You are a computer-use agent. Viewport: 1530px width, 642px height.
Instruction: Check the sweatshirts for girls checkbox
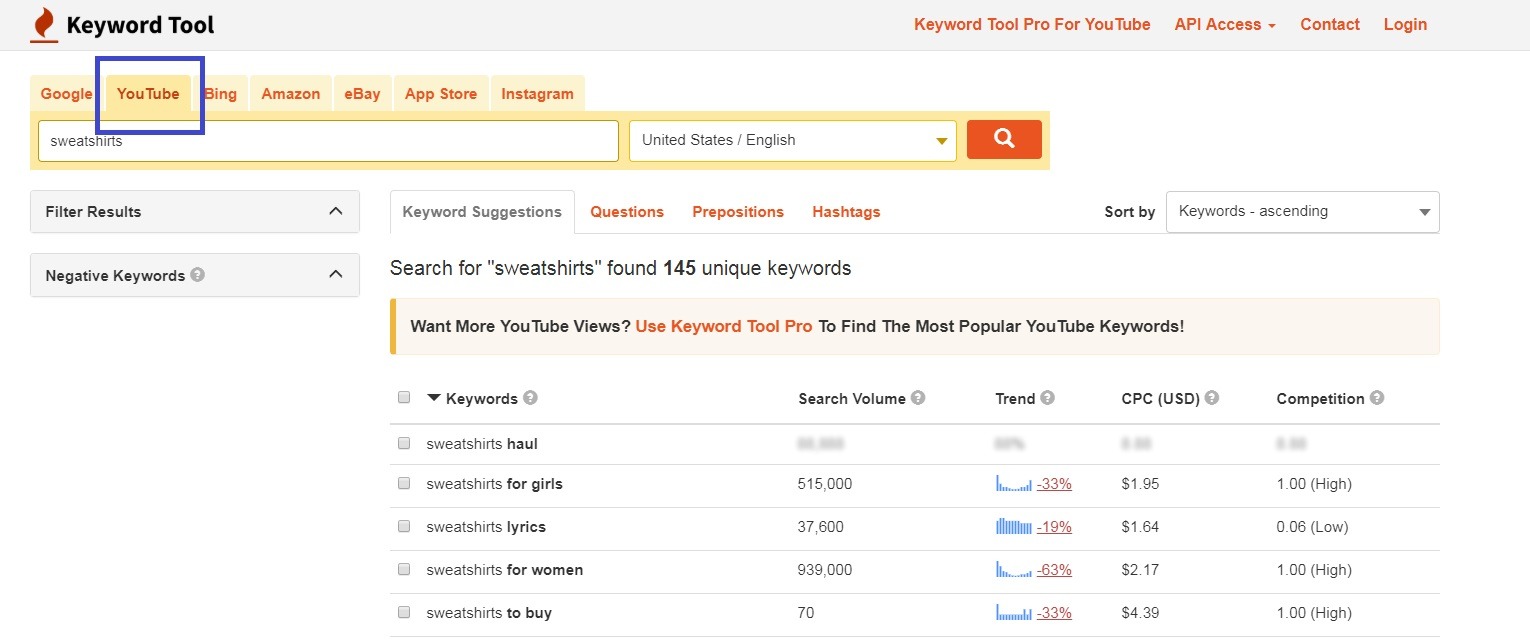(x=404, y=483)
